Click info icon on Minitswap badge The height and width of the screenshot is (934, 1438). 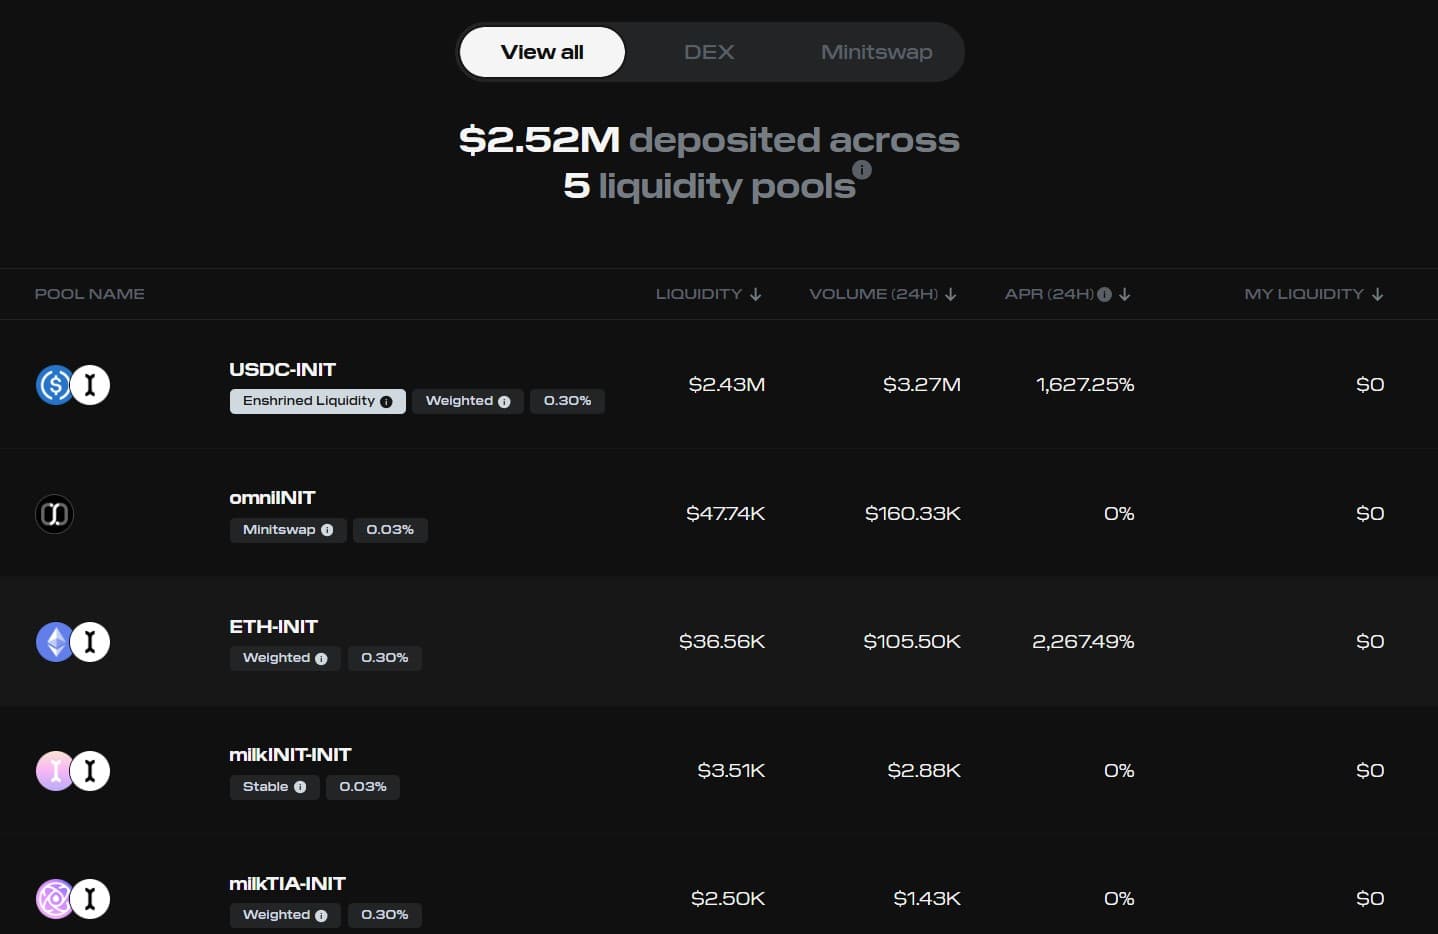click(x=327, y=530)
